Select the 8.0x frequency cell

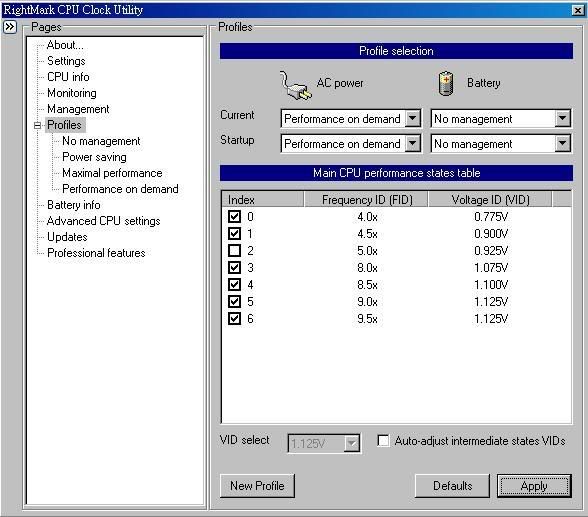pos(367,268)
